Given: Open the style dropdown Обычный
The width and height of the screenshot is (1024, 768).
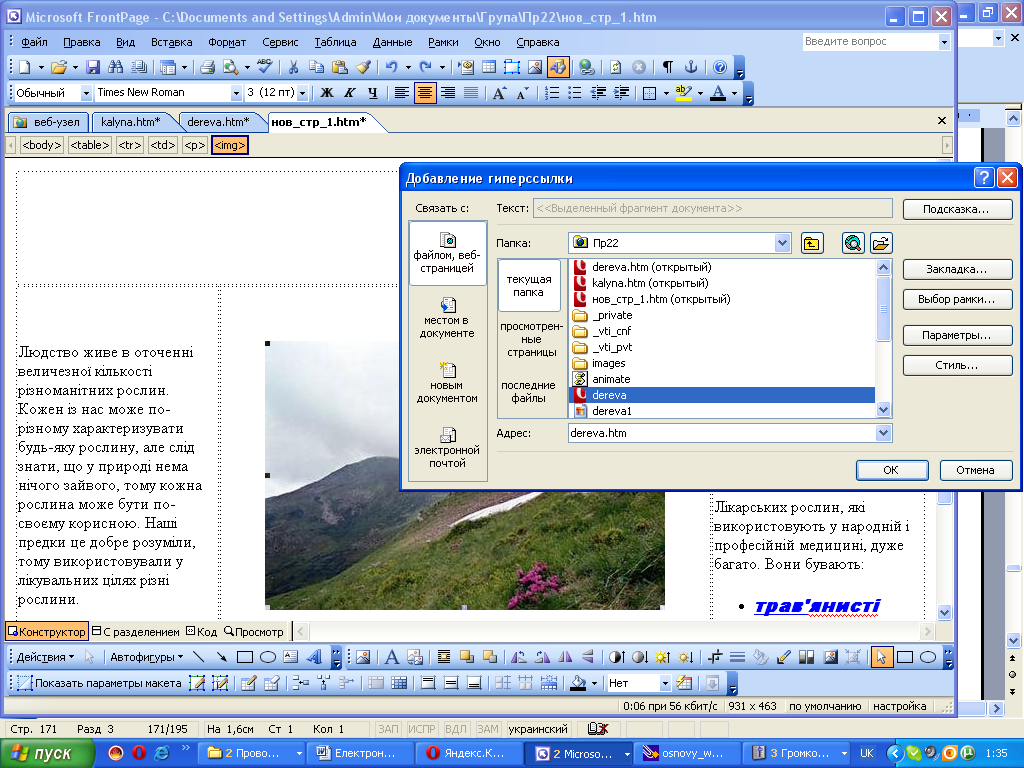Looking at the screenshot, I should [86, 93].
